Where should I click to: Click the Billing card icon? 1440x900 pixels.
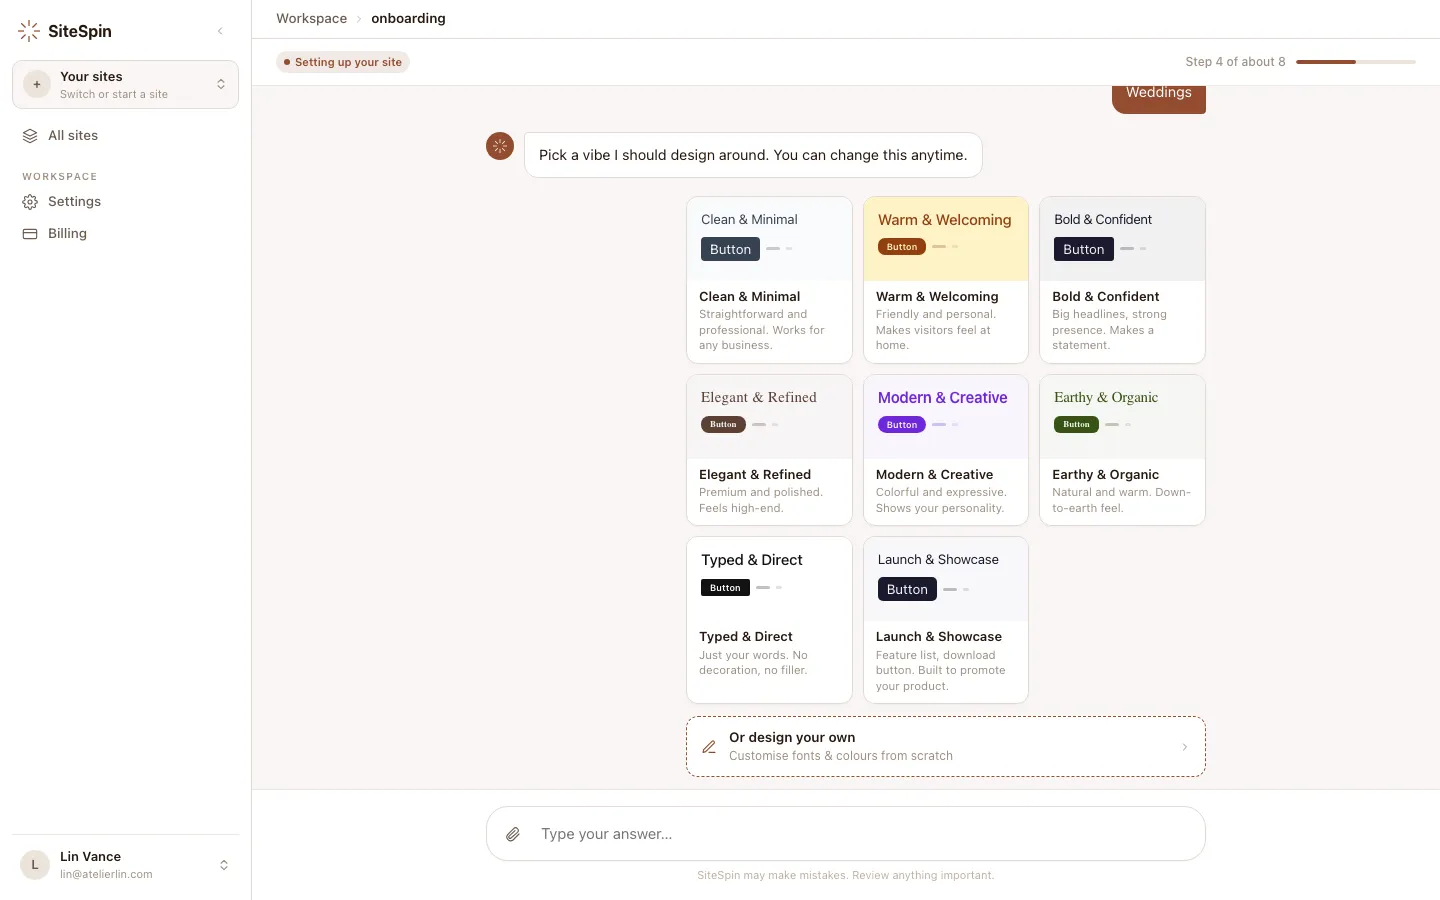click(30, 234)
